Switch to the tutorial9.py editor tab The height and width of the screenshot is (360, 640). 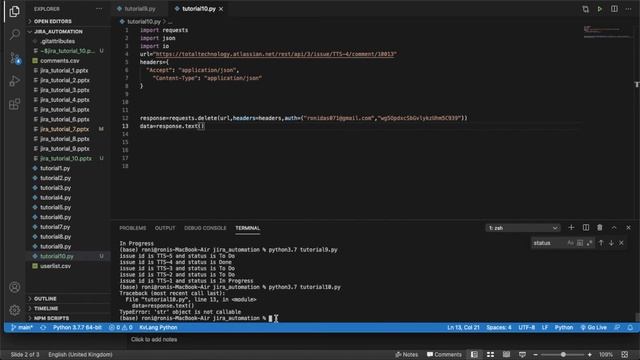tap(140, 9)
